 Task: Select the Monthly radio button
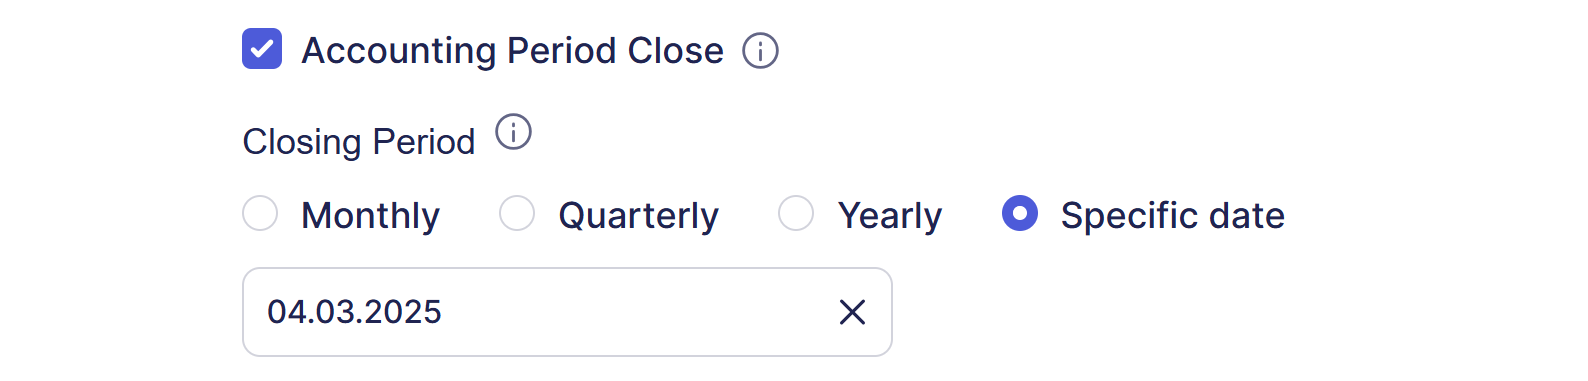[260, 213]
